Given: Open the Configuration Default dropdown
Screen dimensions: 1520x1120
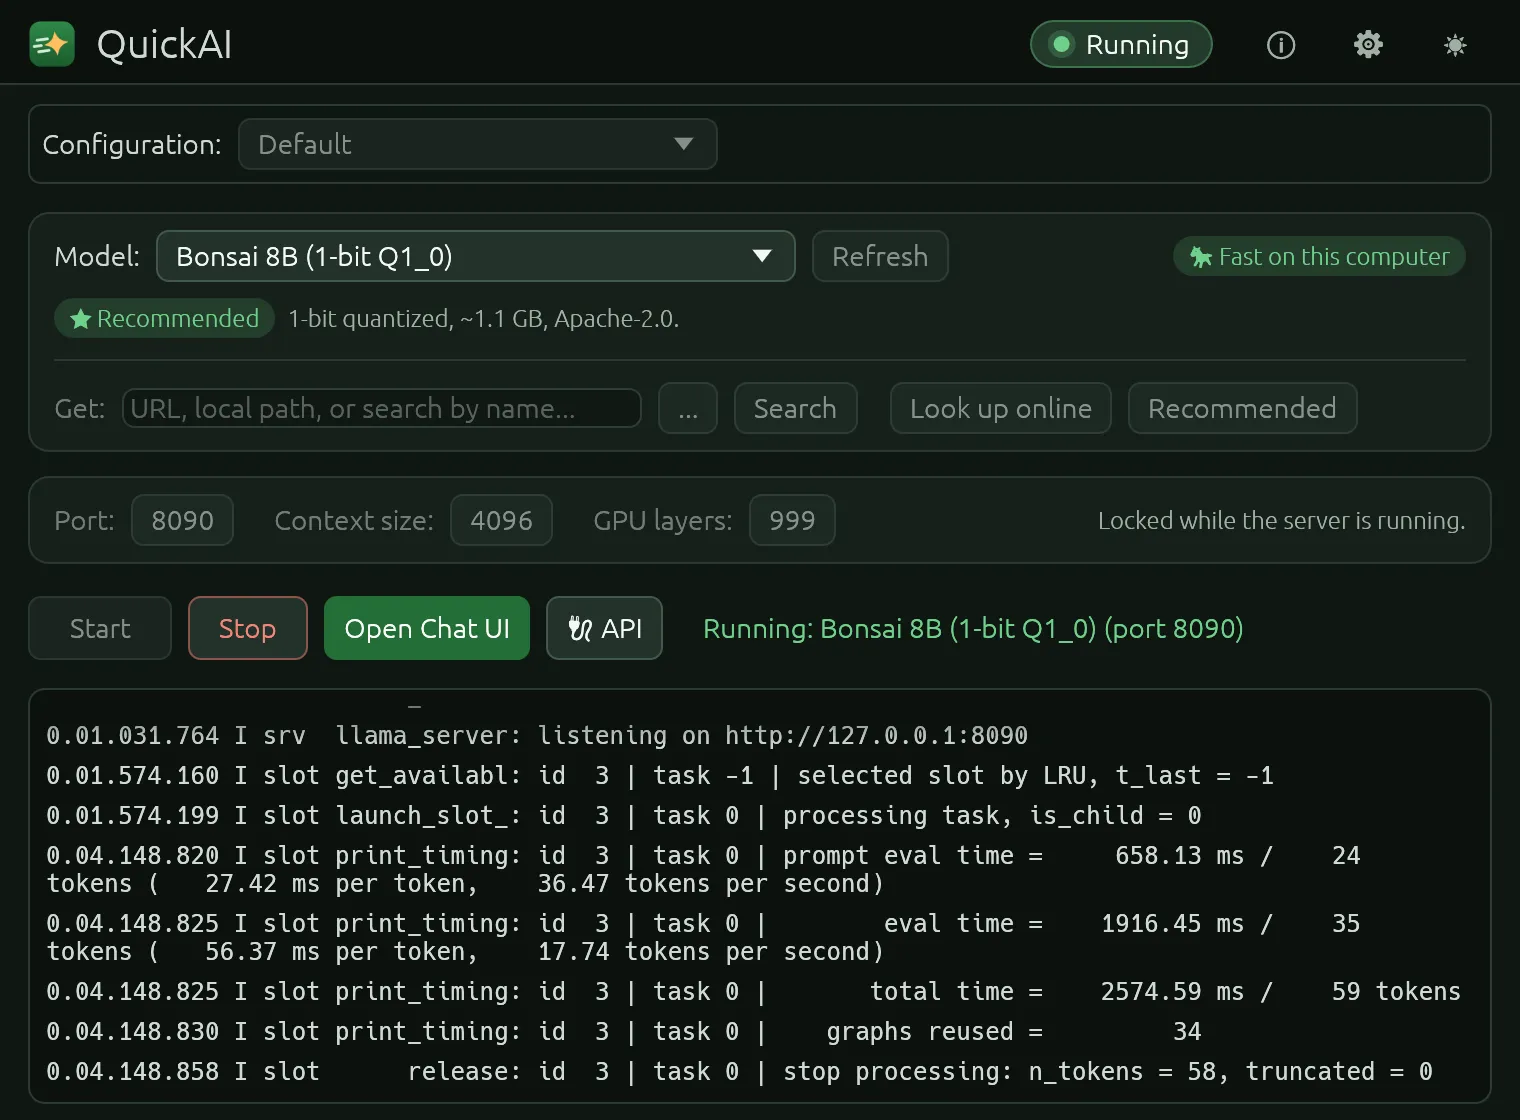Looking at the screenshot, I should pos(478,144).
